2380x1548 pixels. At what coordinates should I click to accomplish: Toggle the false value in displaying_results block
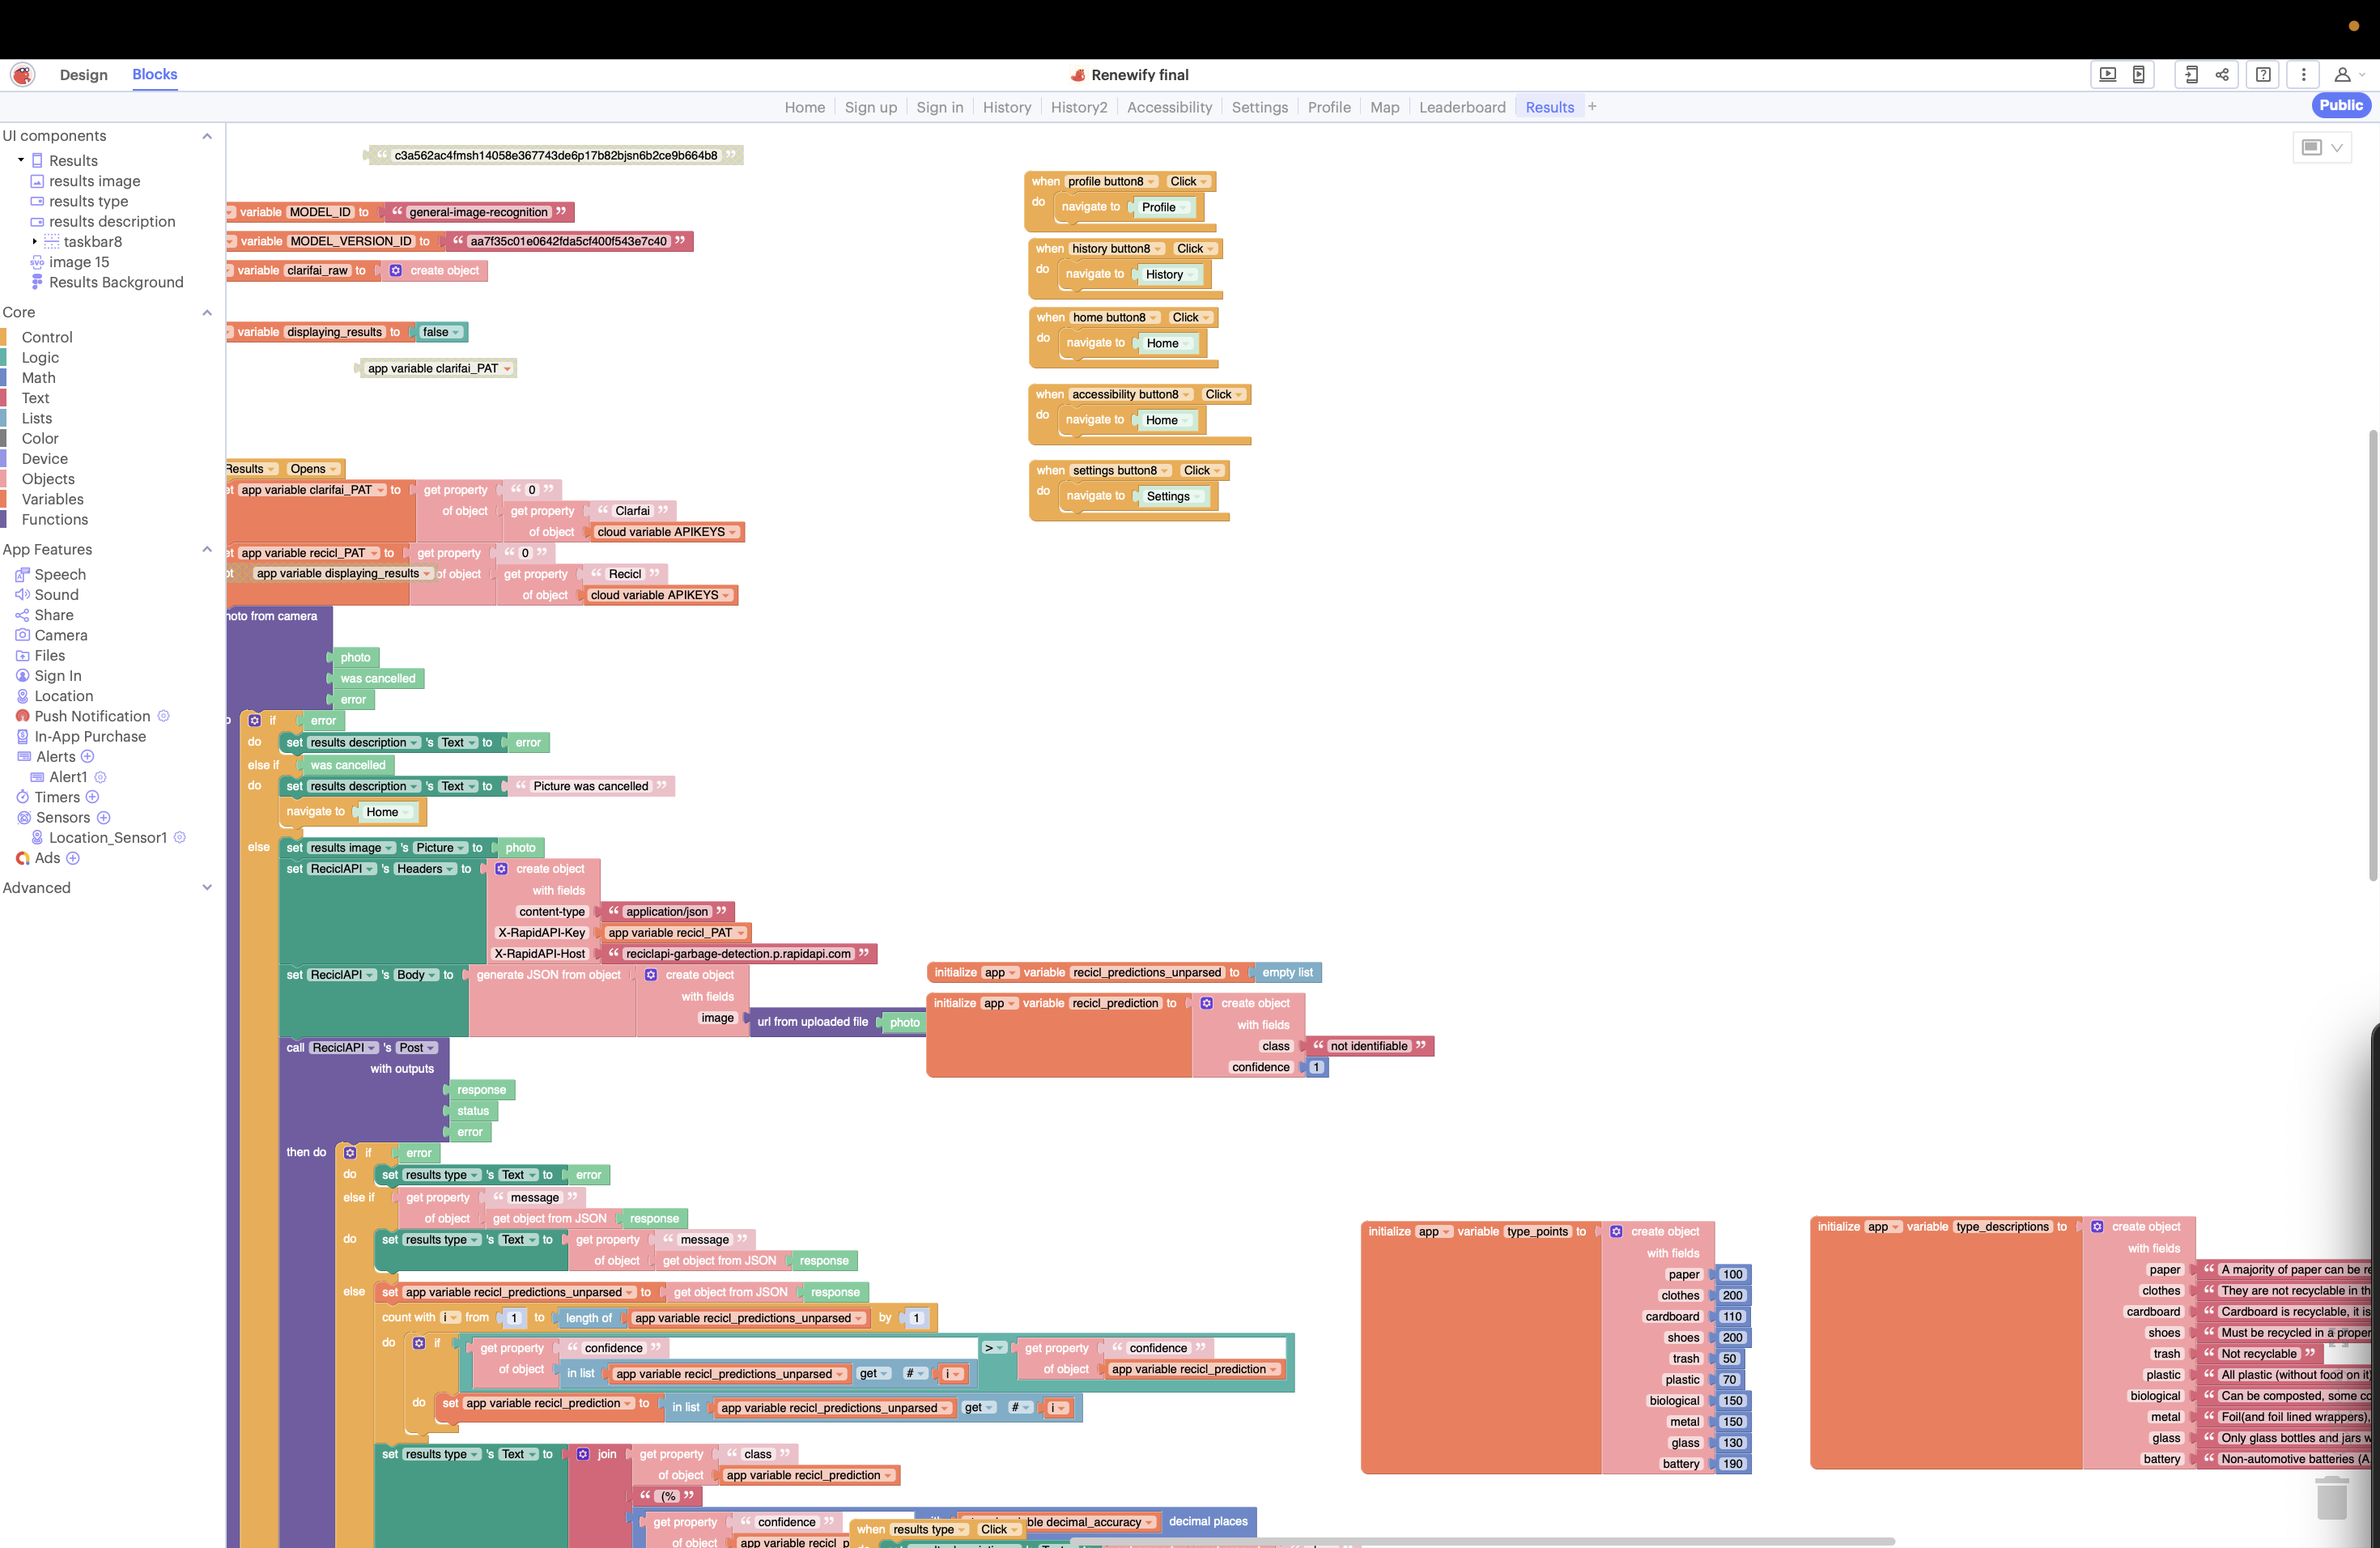coord(440,332)
